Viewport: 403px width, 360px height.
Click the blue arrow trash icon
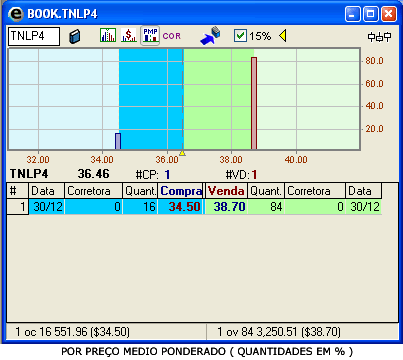[x=210, y=35]
